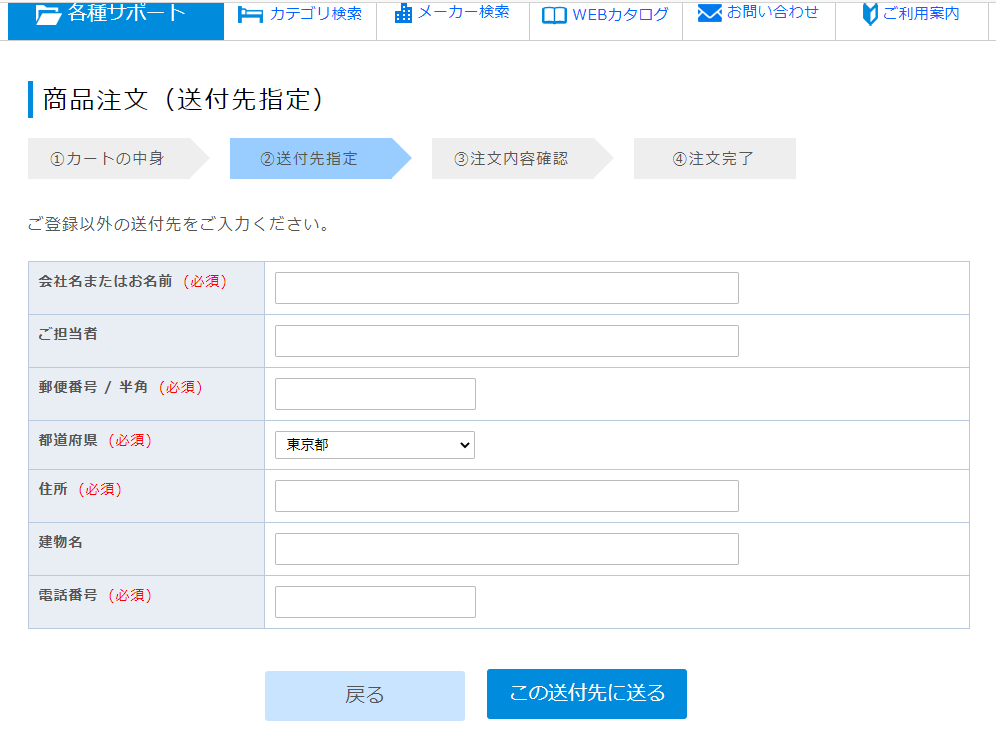Select the 郵便番号 input box

(x=375, y=394)
